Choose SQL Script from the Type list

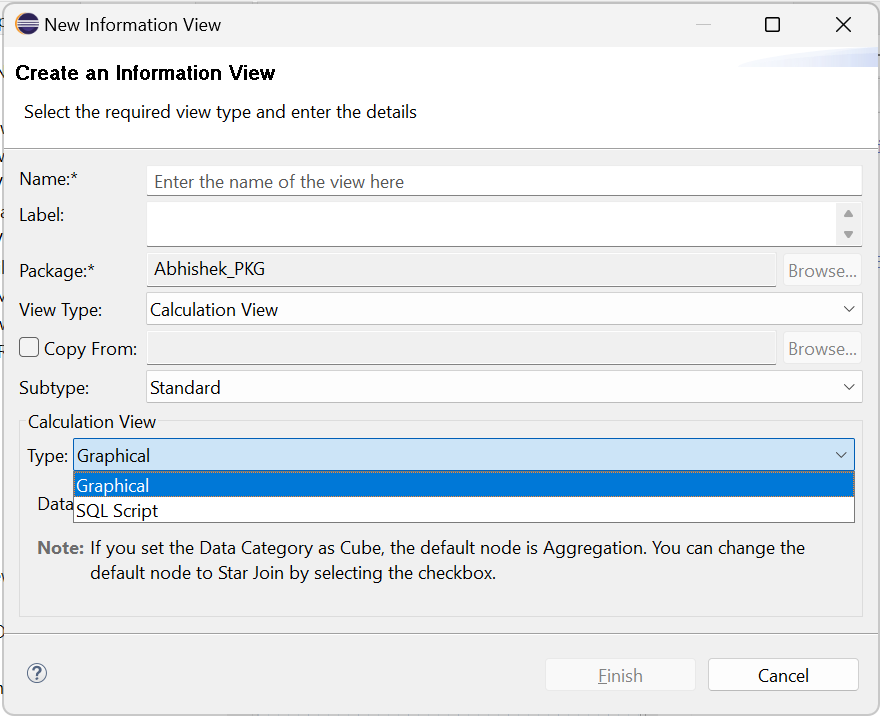coord(463,511)
